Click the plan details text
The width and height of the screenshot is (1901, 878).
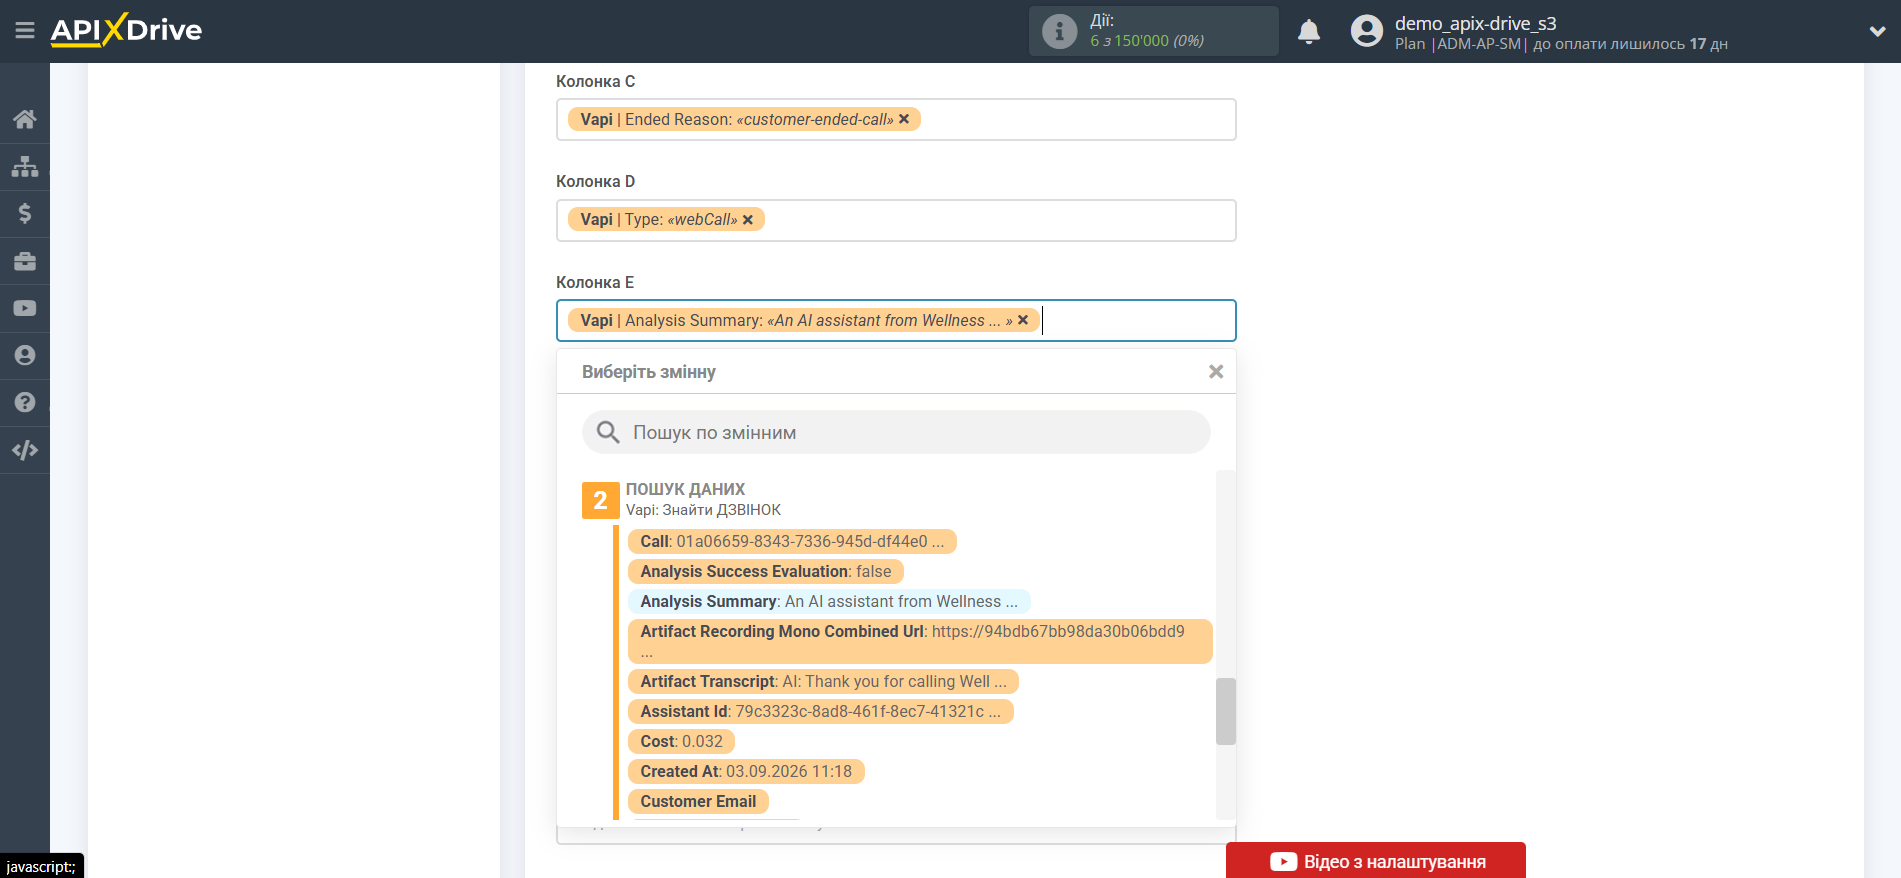[x=1561, y=44]
